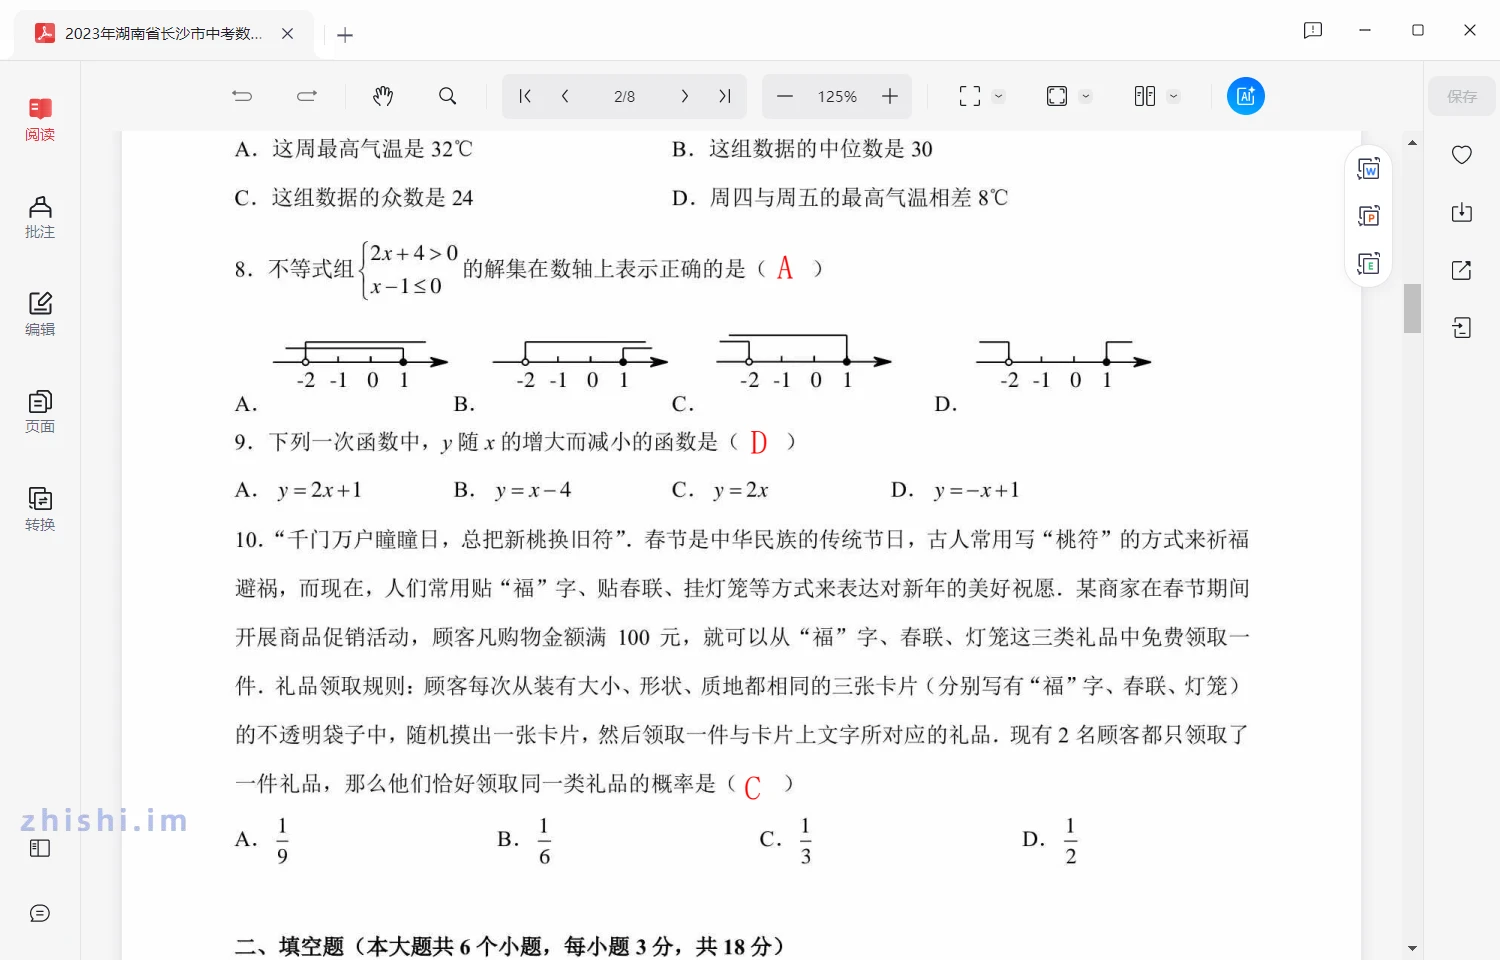
Task: Click the equation y=−x+1
Action: click(976, 490)
